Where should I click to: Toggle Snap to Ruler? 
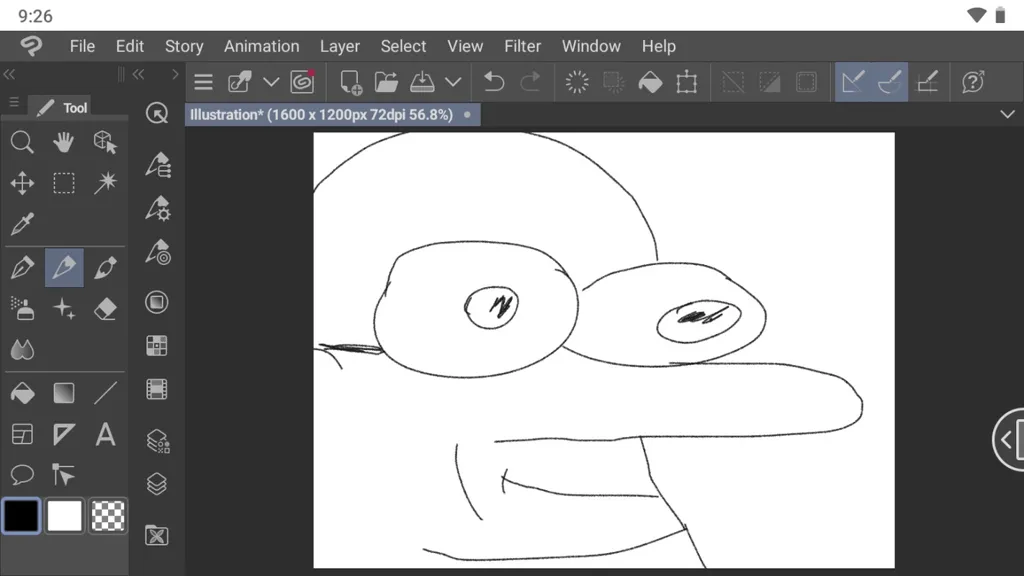(x=853, y=82)
